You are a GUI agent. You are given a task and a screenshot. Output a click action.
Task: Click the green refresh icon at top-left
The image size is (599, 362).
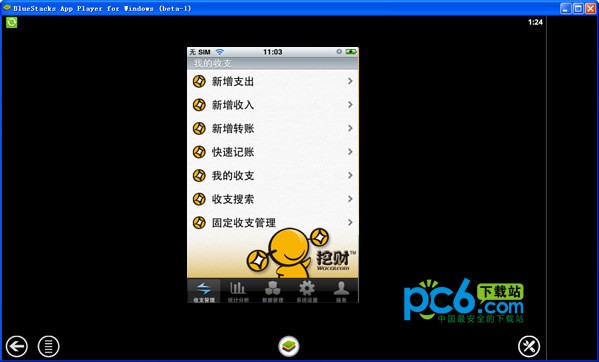tap(11, 23)
